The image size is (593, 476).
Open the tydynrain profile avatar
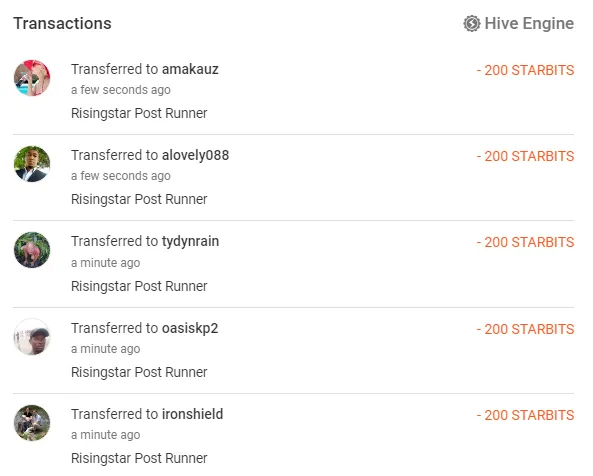(x=32, y=250)
